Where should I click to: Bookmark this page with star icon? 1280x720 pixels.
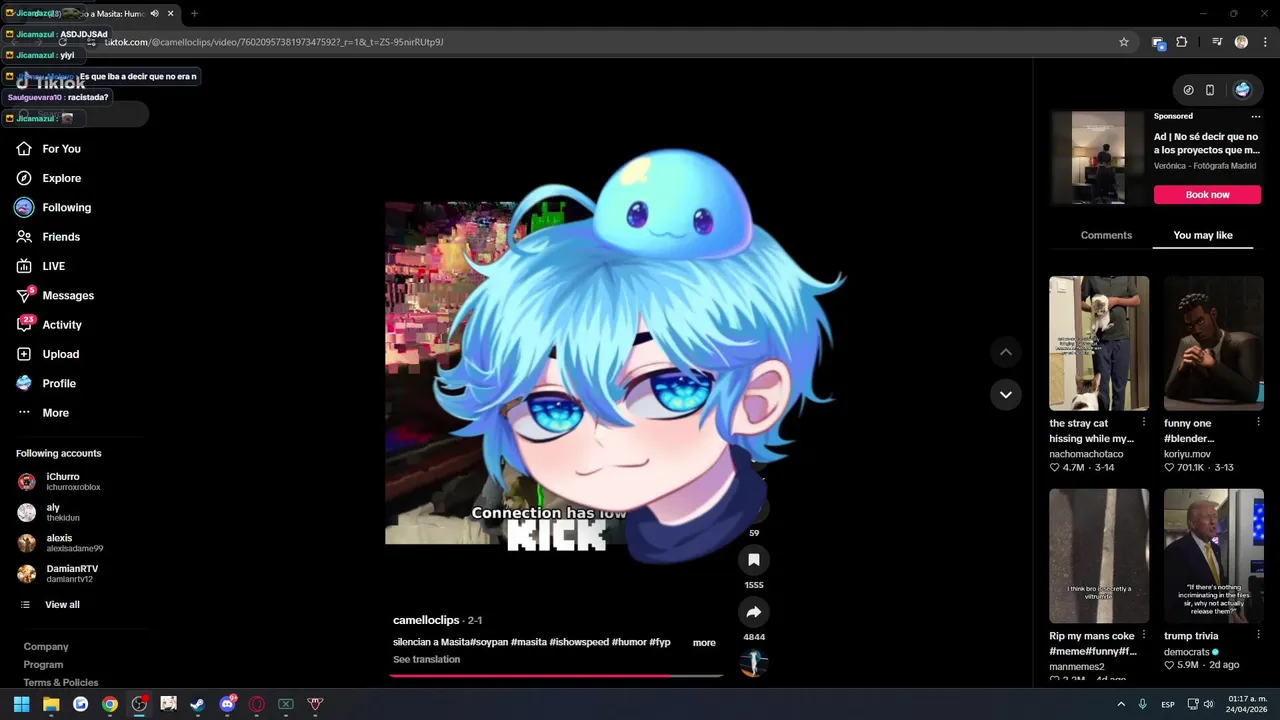coord(1124,42)
